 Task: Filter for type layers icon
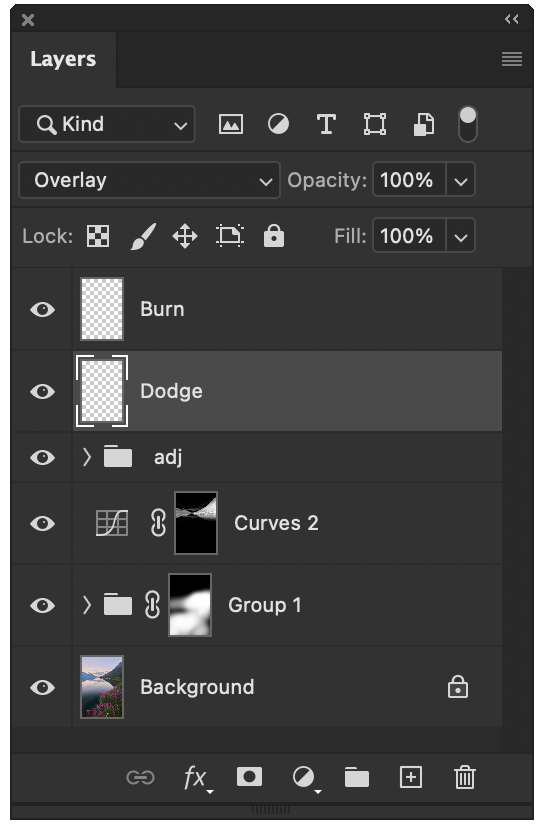pos(326,124)
